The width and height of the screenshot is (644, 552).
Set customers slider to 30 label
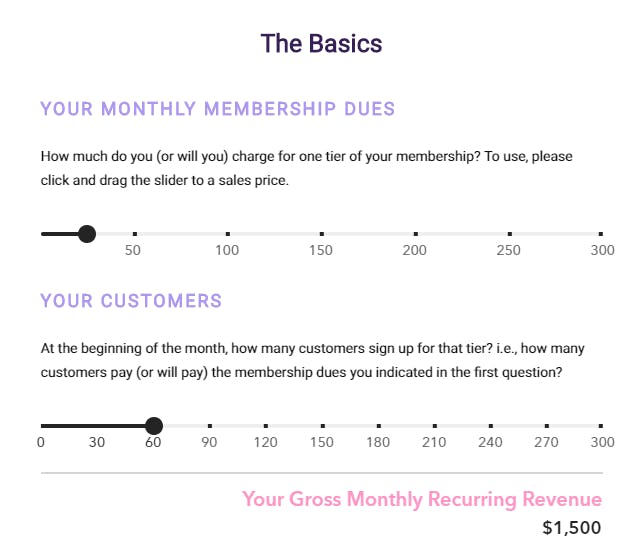coord(97,442)
